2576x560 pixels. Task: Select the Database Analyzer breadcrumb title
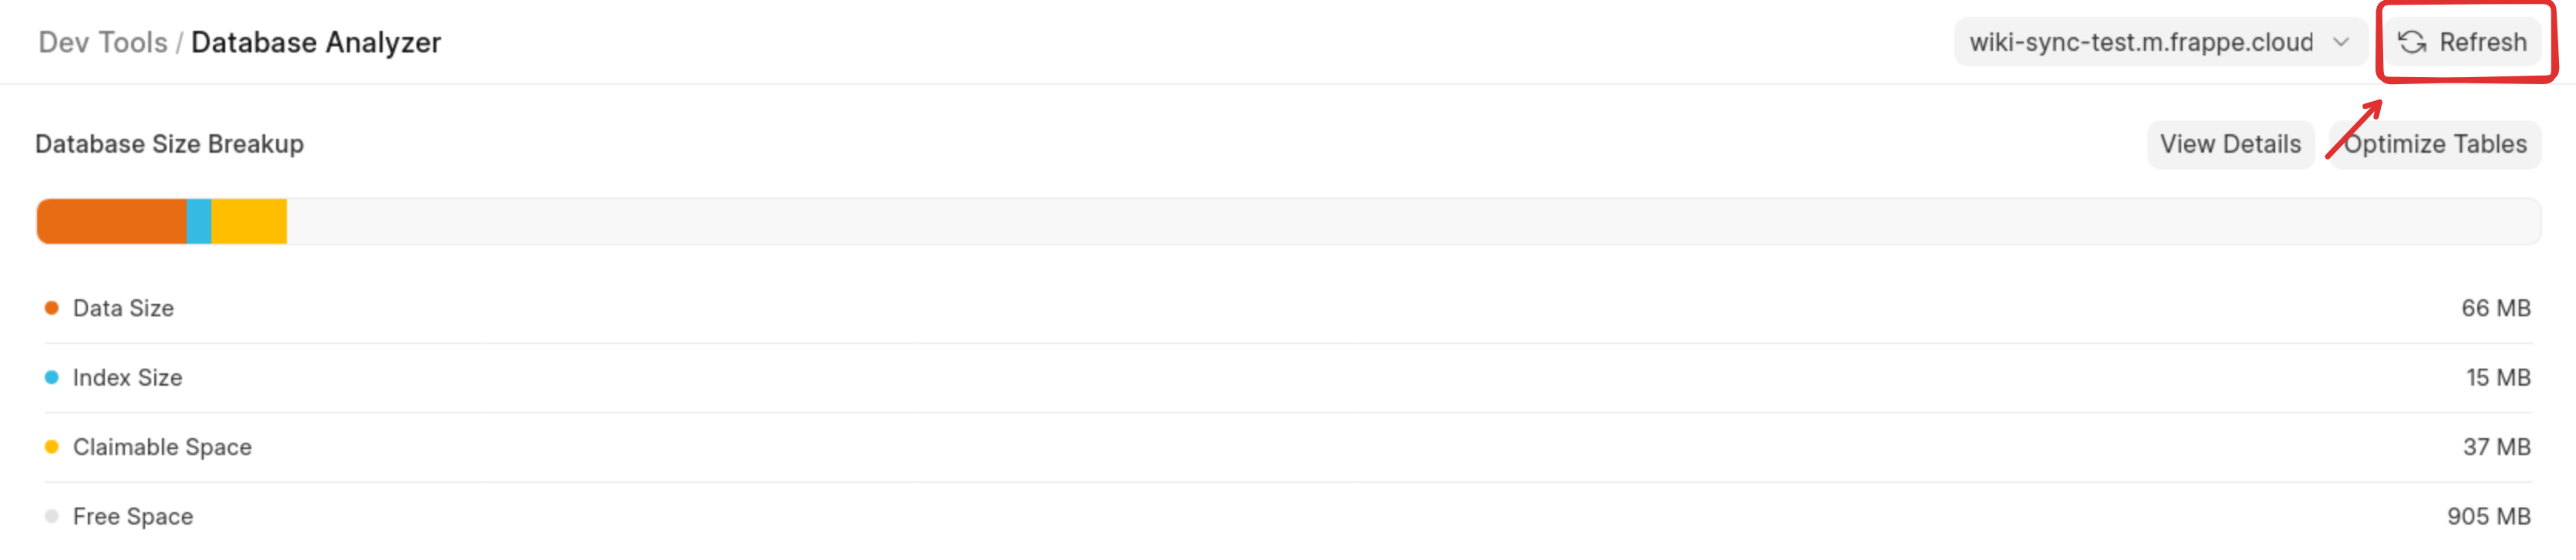tap(316, 42)
